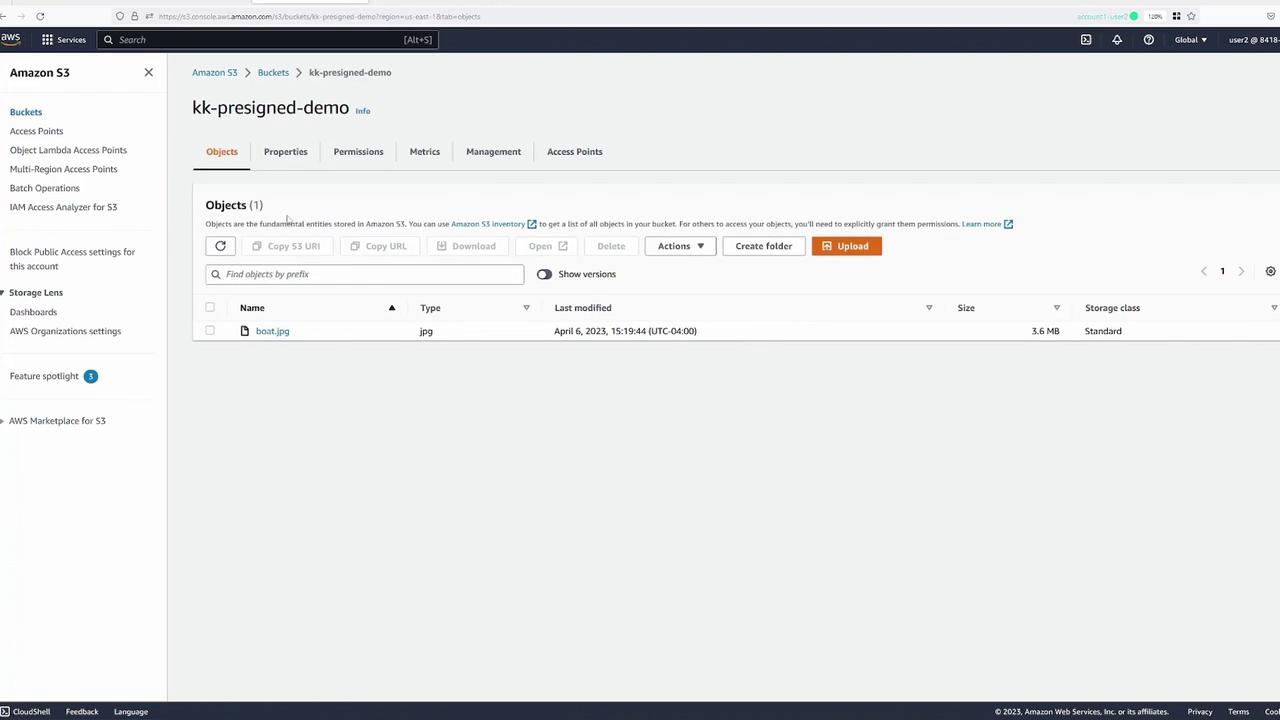Sort by Last modified column arrow
1280x720 pixels.
tap(929, 308)
